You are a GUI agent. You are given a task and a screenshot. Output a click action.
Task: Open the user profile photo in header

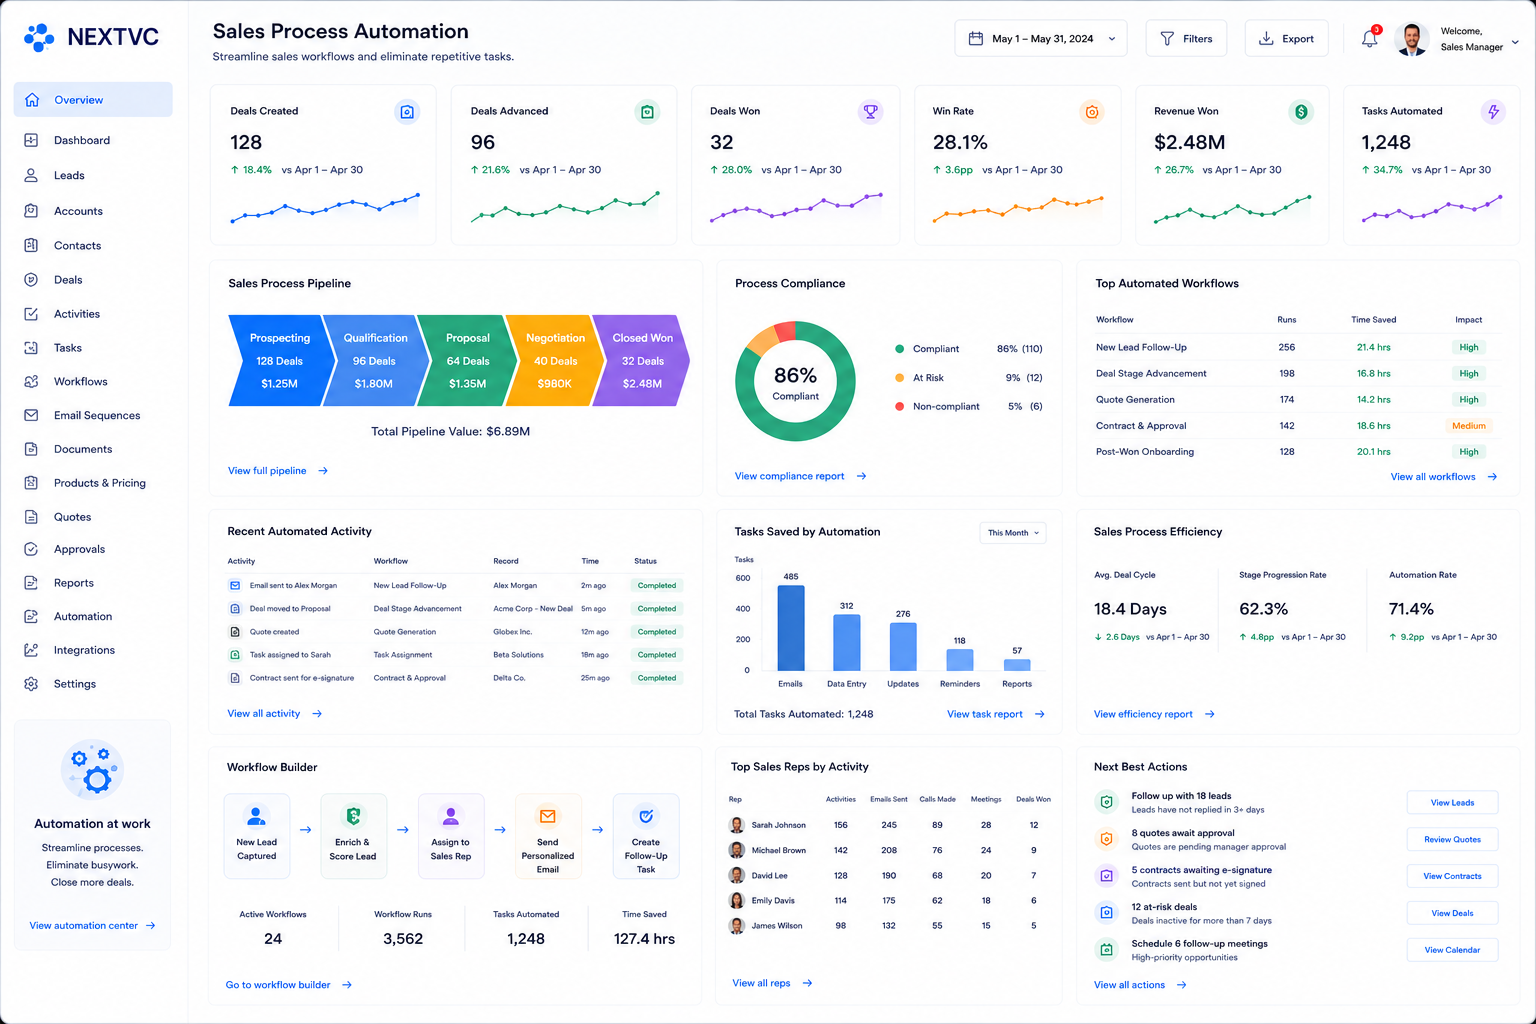click(x=1411, y=39)
